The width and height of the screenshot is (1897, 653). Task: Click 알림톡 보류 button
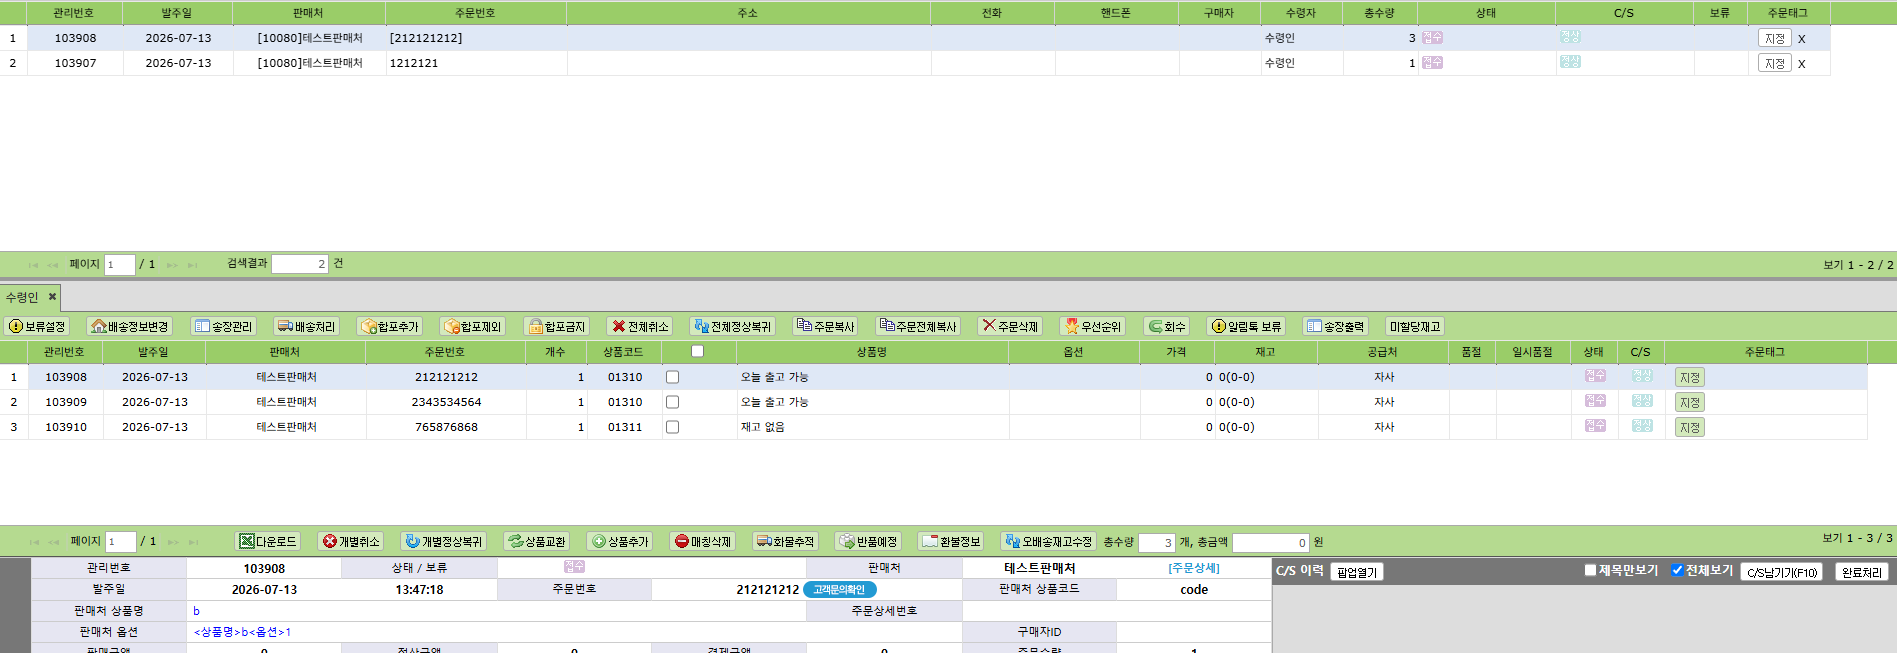[1246, 326]
